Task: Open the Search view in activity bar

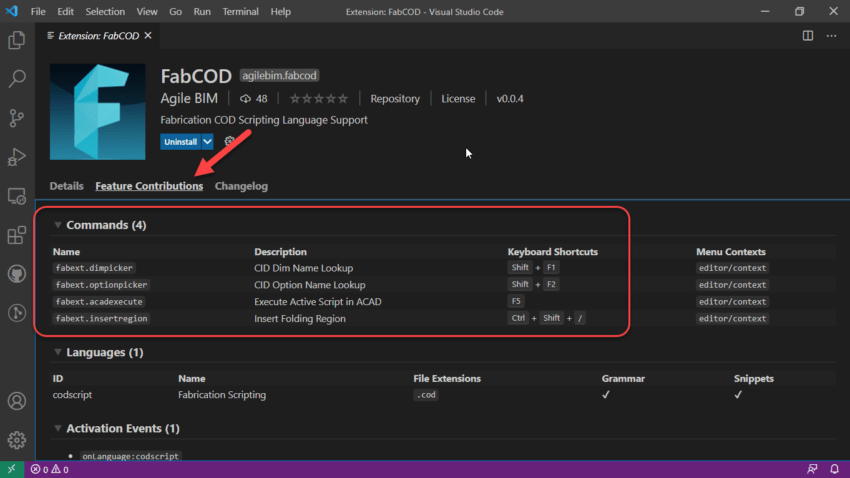Action: (x=17, y=79)
